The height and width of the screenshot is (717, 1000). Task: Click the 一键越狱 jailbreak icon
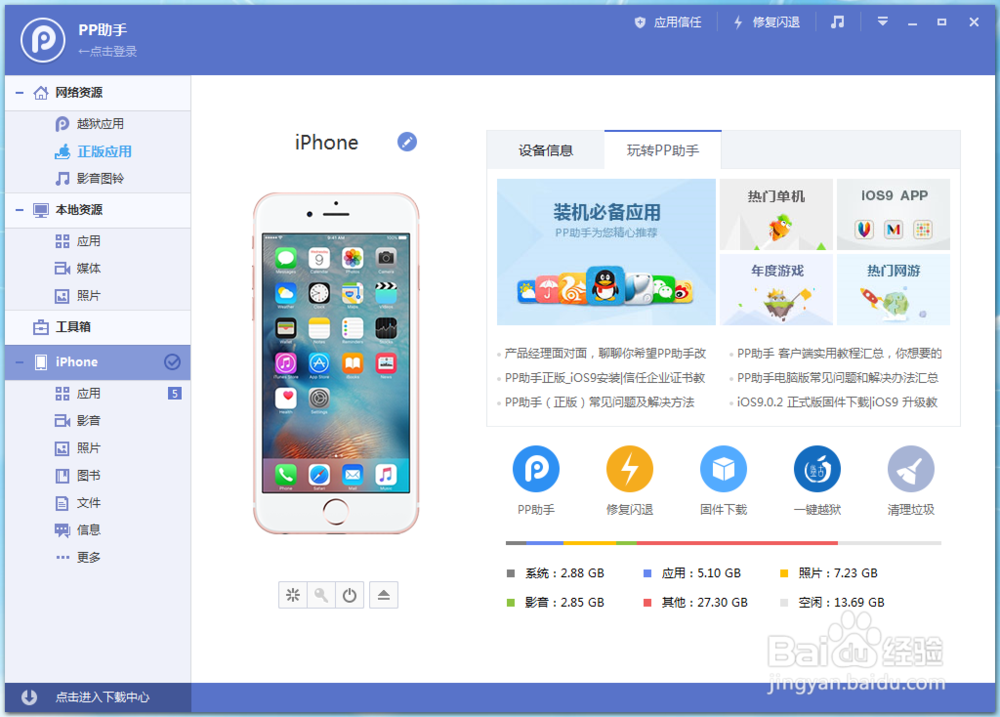[817, 469]
